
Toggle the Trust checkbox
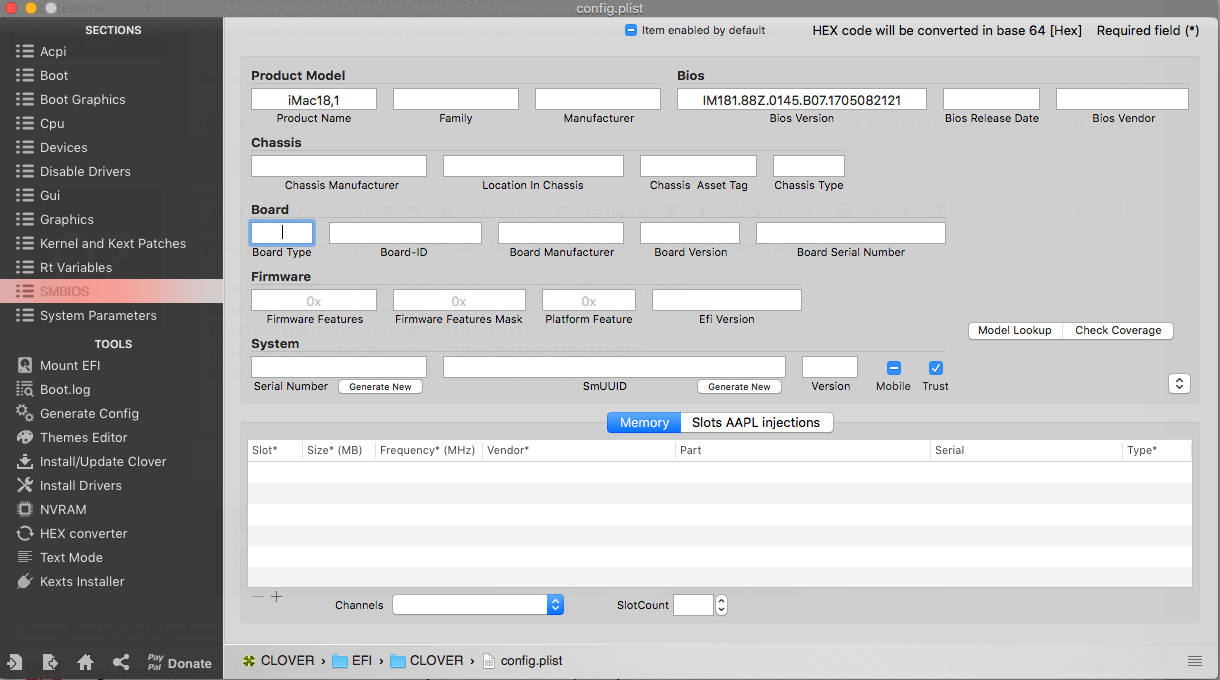click(x=936, y=368)
